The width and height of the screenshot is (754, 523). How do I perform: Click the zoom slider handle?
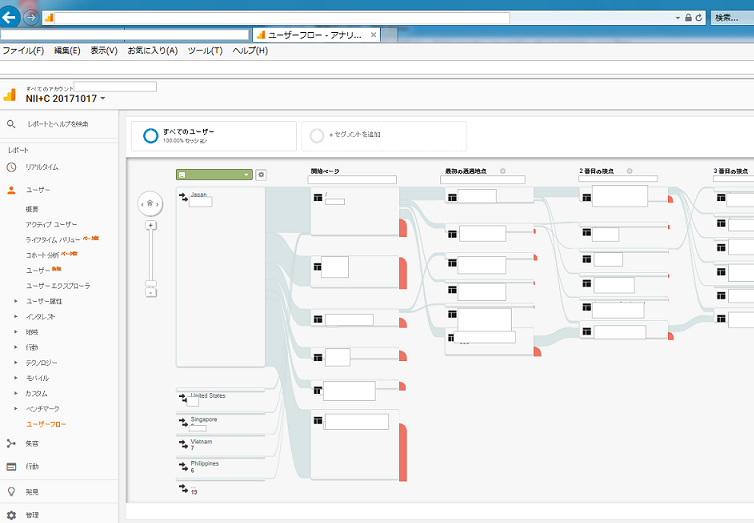tap(151, 283)
